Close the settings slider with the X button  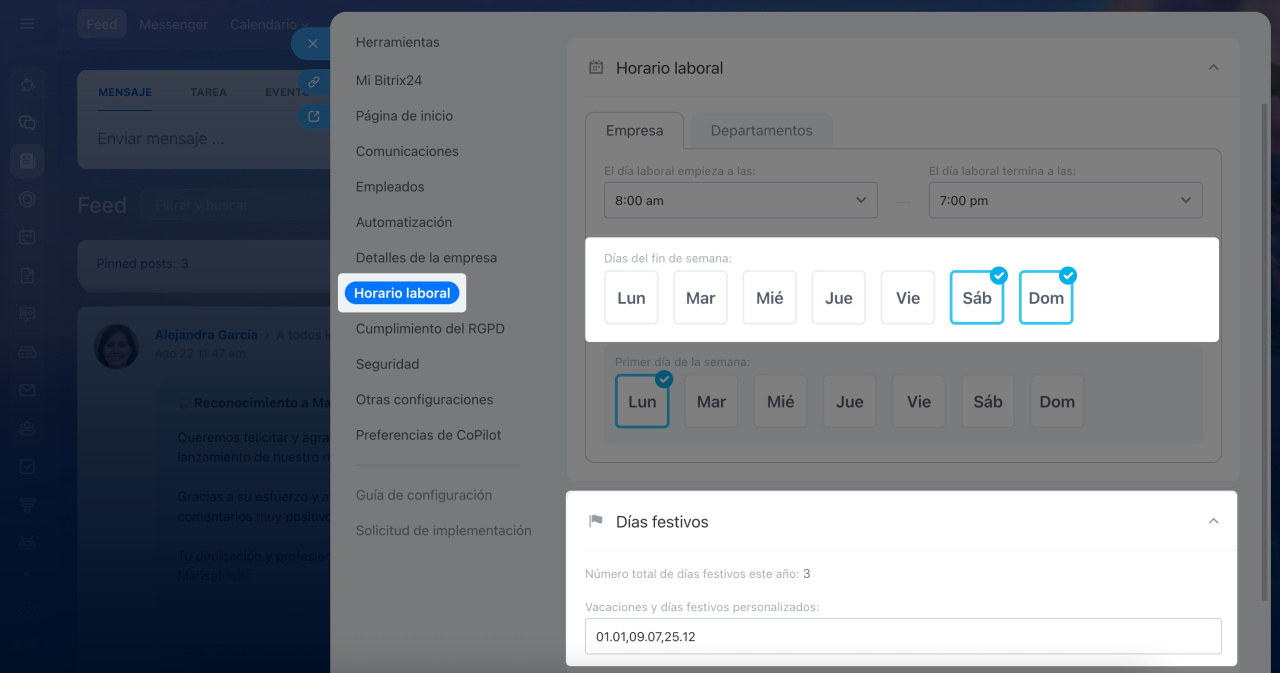point(312,44)
